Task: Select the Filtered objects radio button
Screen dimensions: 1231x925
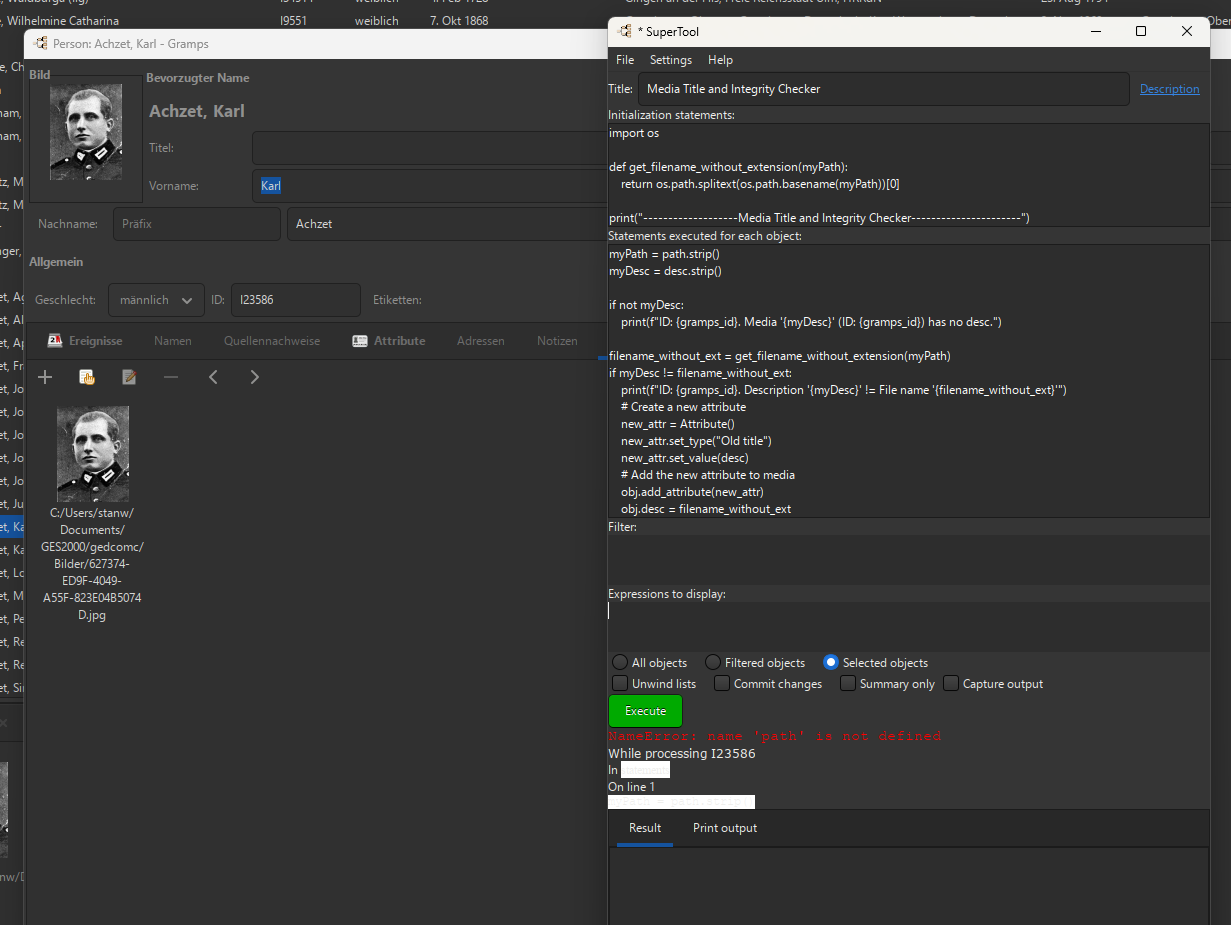Action: [713, 662]
